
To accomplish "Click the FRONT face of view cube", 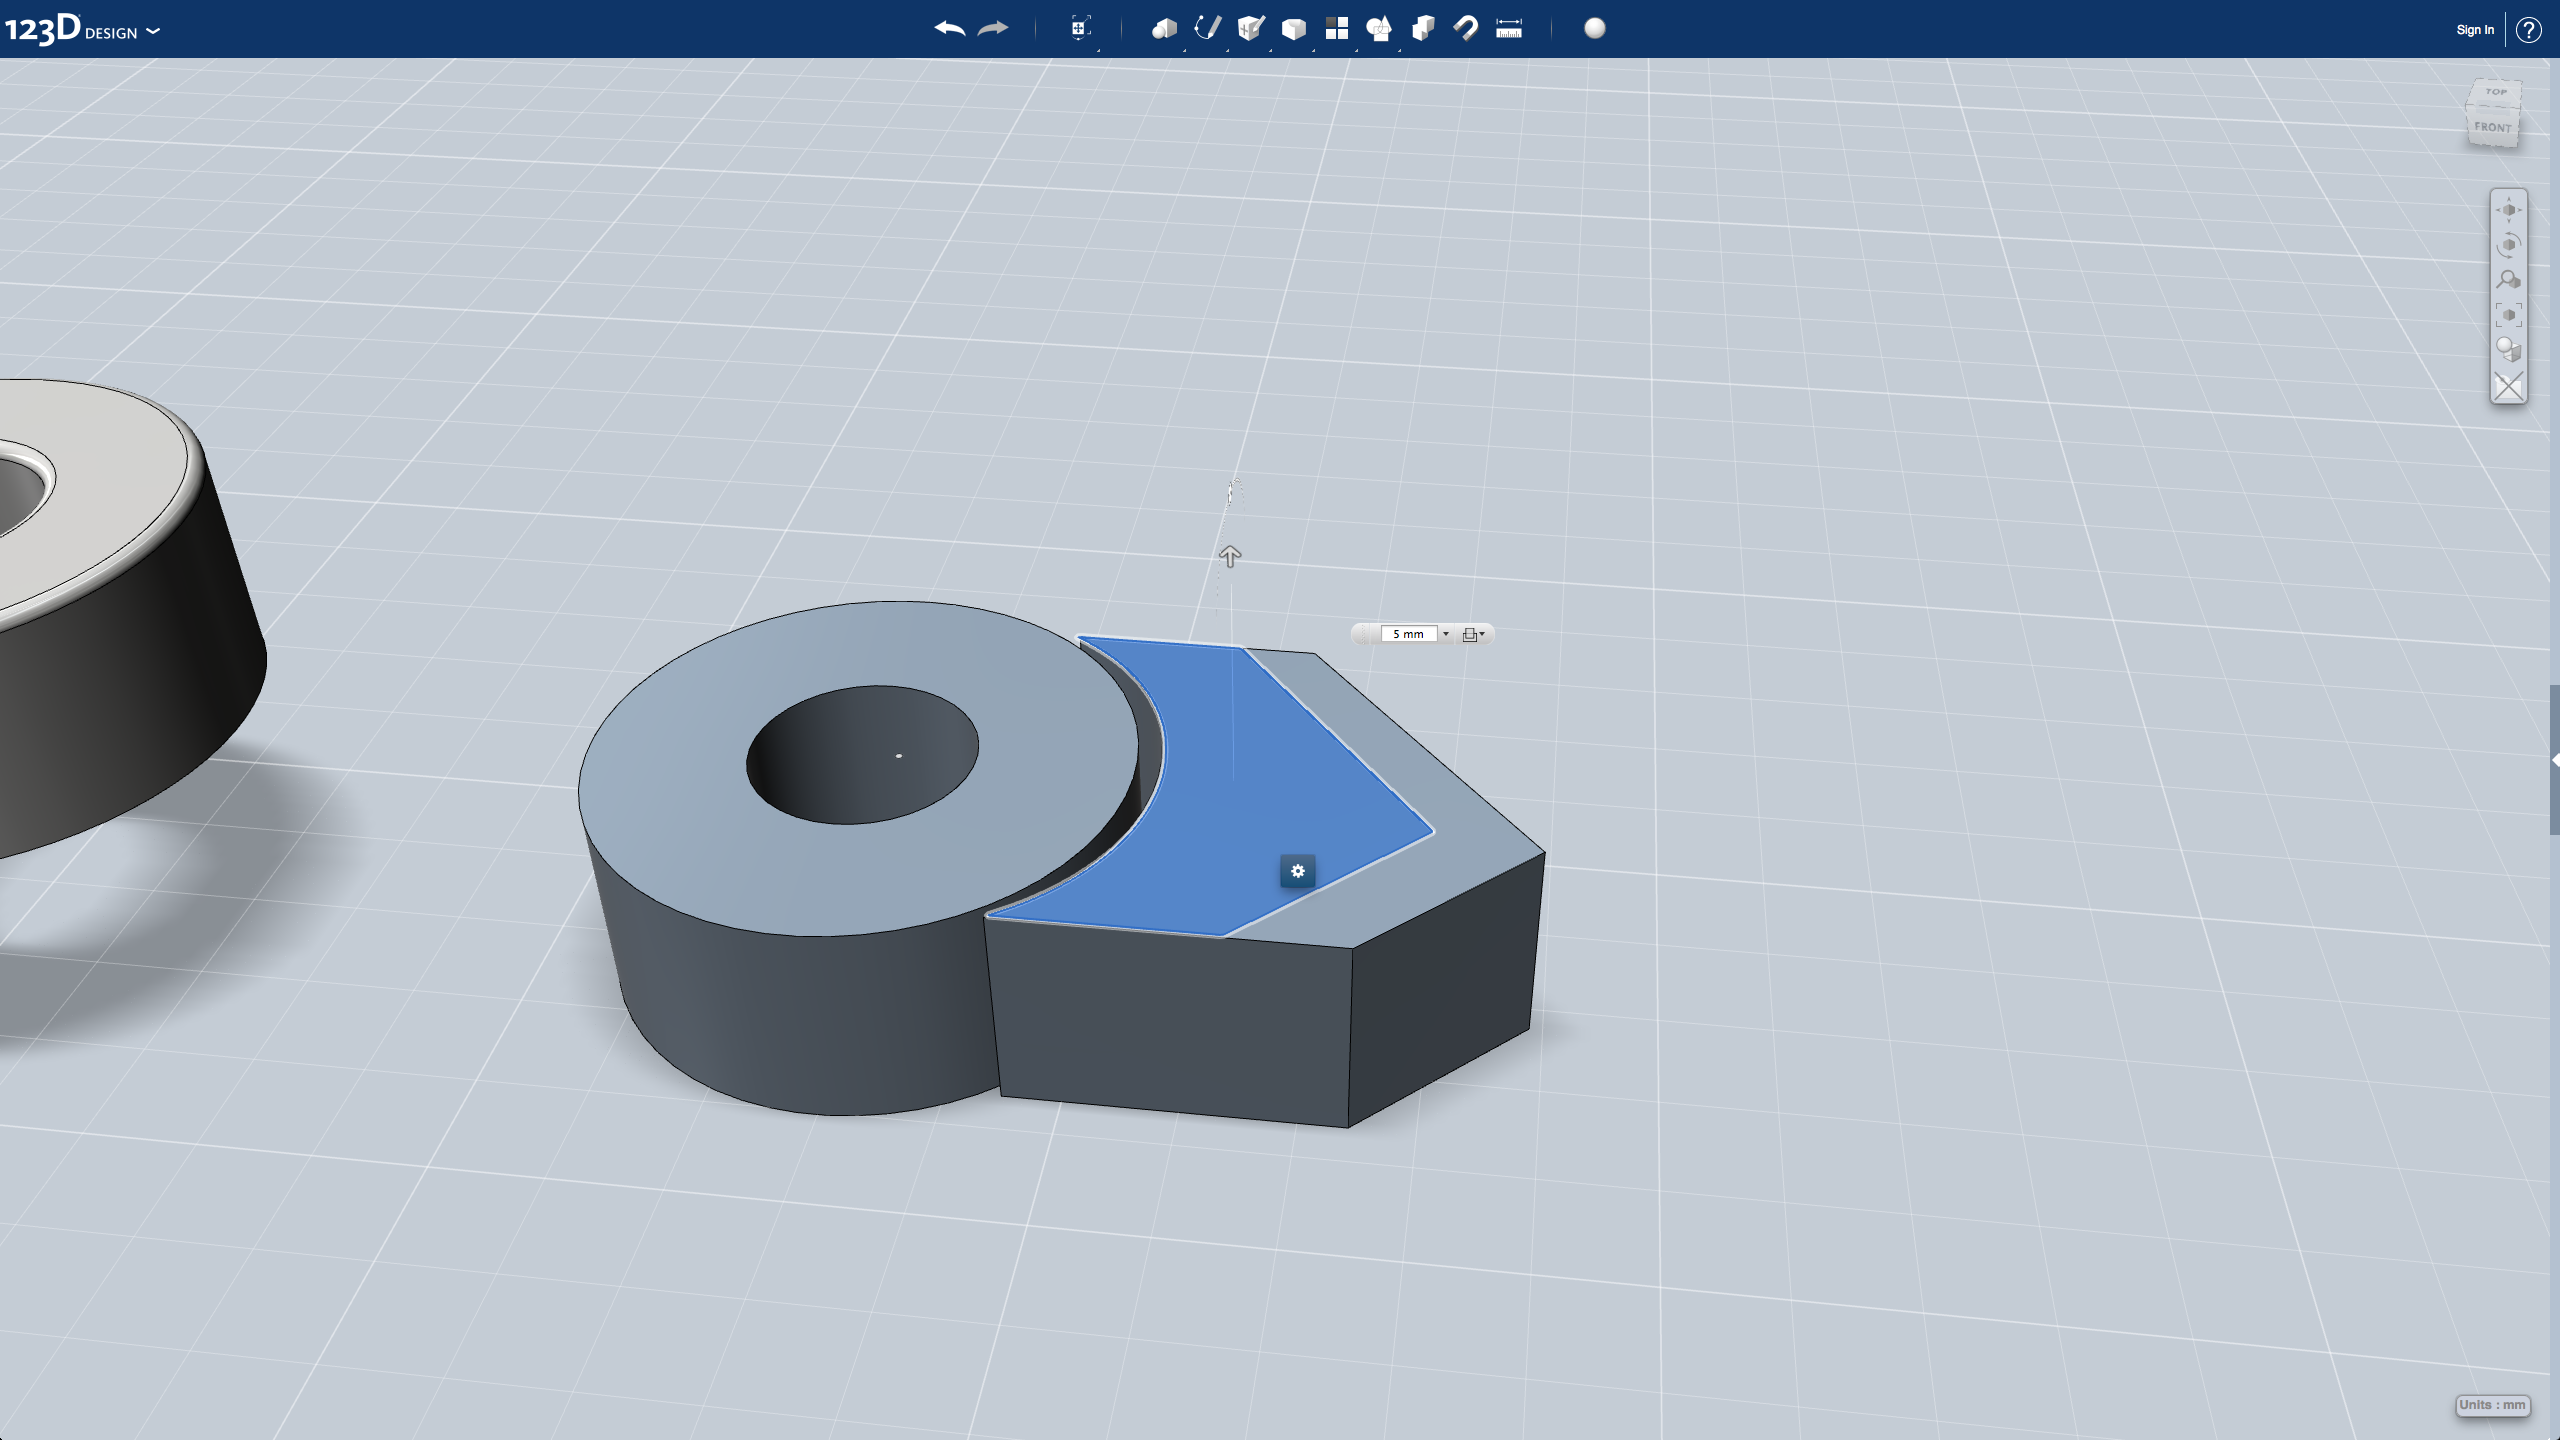I will pyautogui.click(x=2492, y=128).
